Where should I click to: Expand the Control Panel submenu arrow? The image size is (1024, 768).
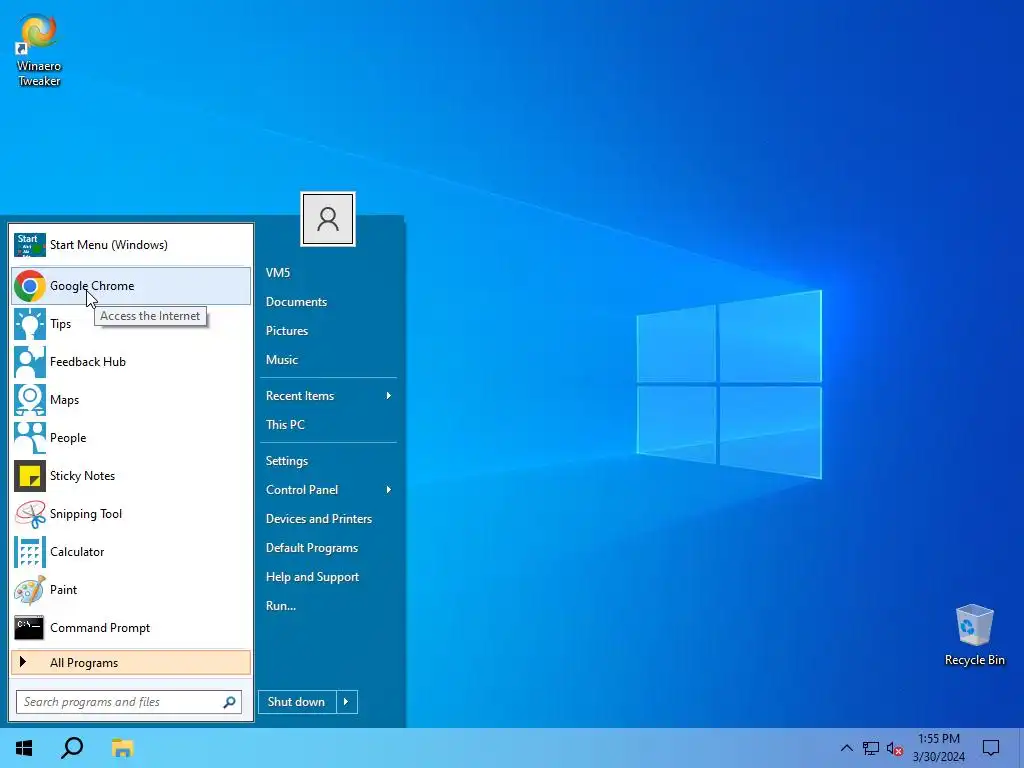pyautogui.click(x=389, y=490)
